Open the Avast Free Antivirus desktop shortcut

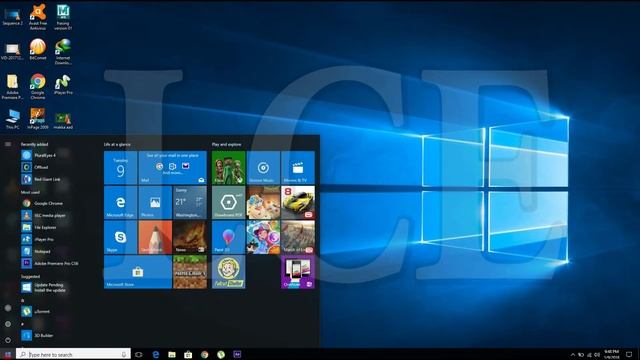tap(38, 16)
